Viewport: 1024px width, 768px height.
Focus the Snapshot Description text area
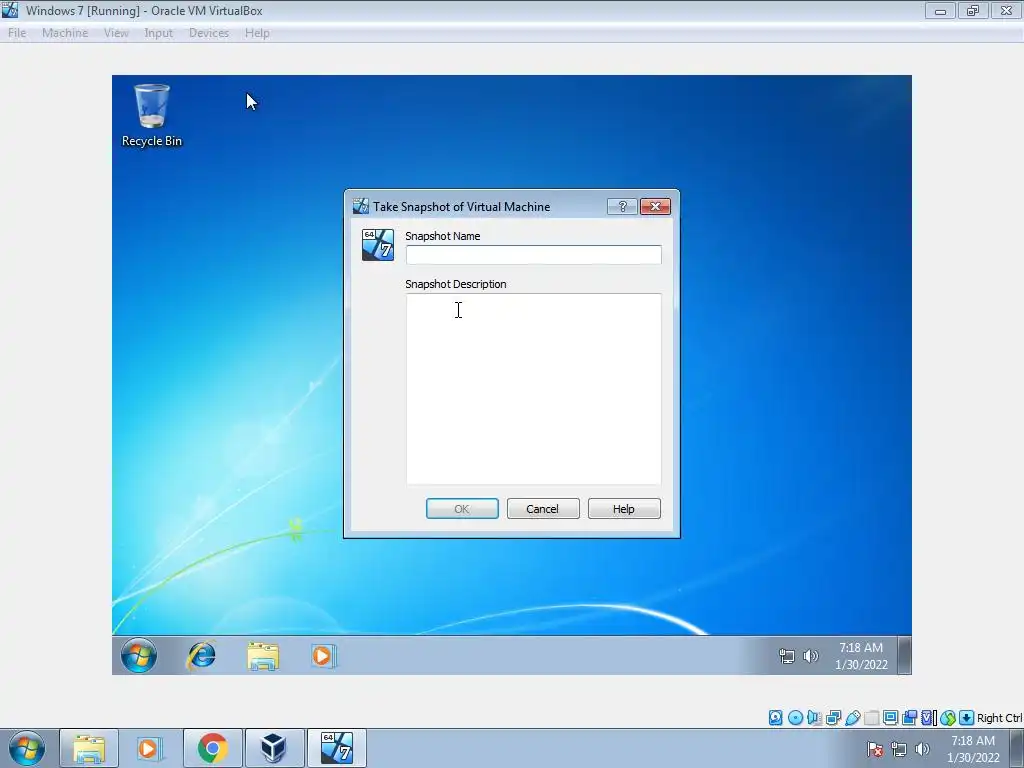pos(534,389)
